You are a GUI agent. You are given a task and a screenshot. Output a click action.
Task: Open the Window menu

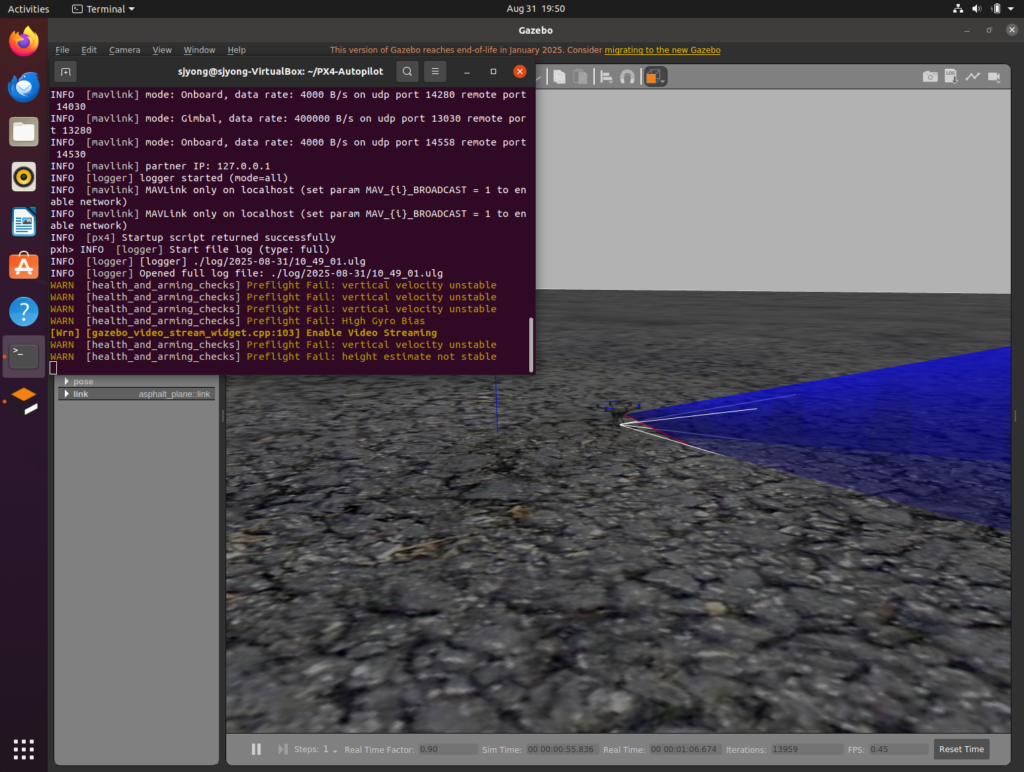[199, 50]
